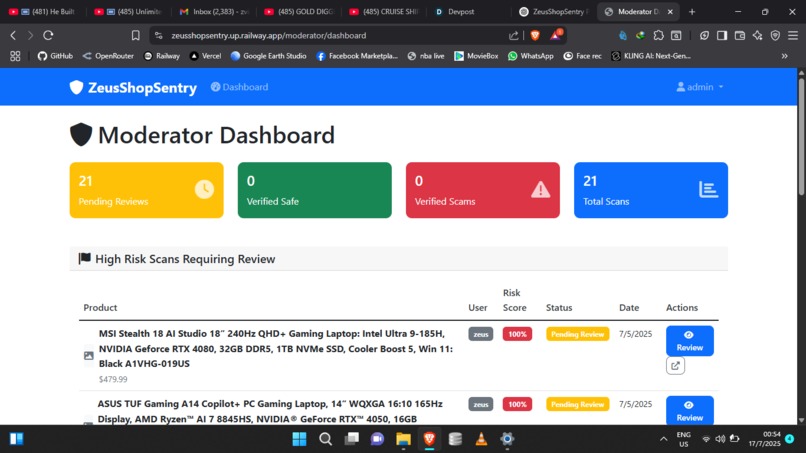The width and height of the screenshot is (806, 453).
Task: Open the Brave VPN shield icon
Action: pyautogui.click(x=775, y=35)
